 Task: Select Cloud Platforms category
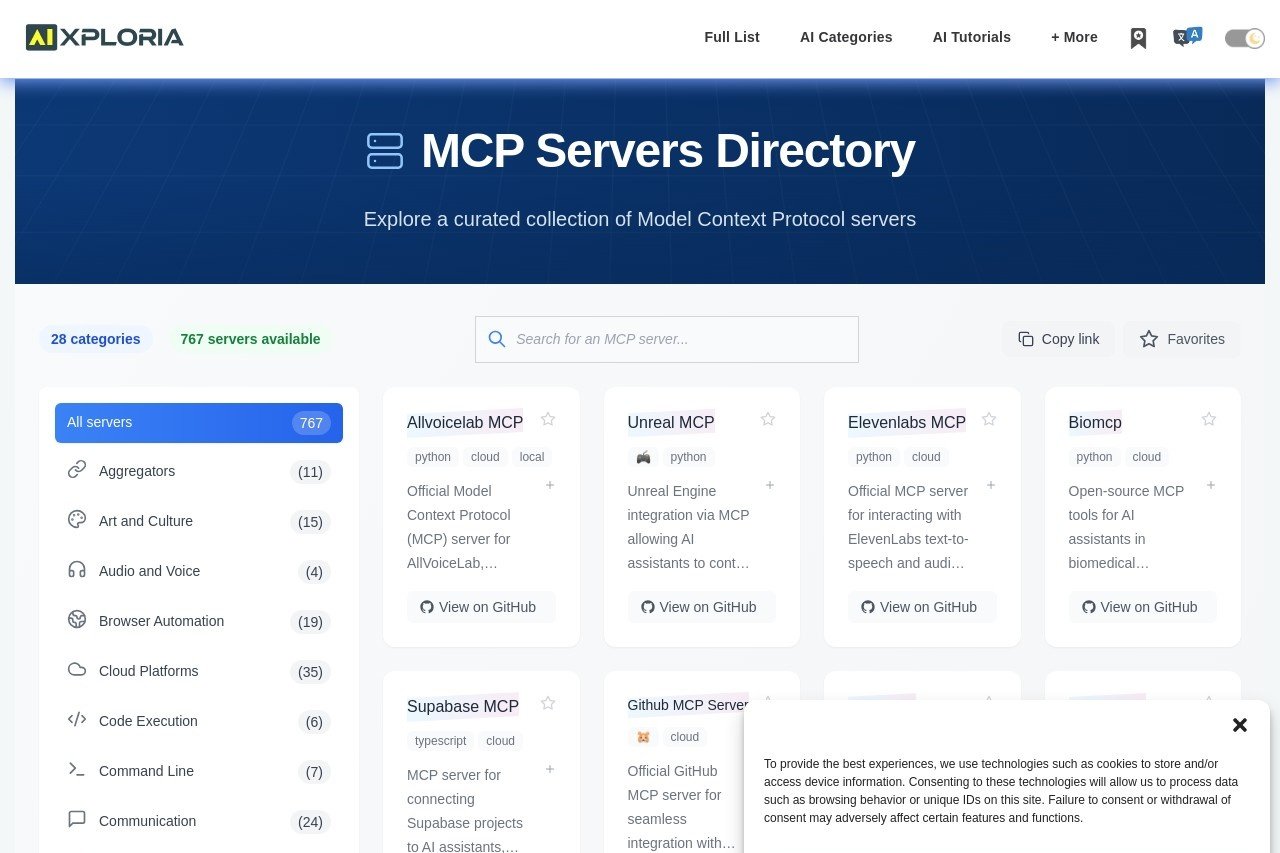(199, 671)
